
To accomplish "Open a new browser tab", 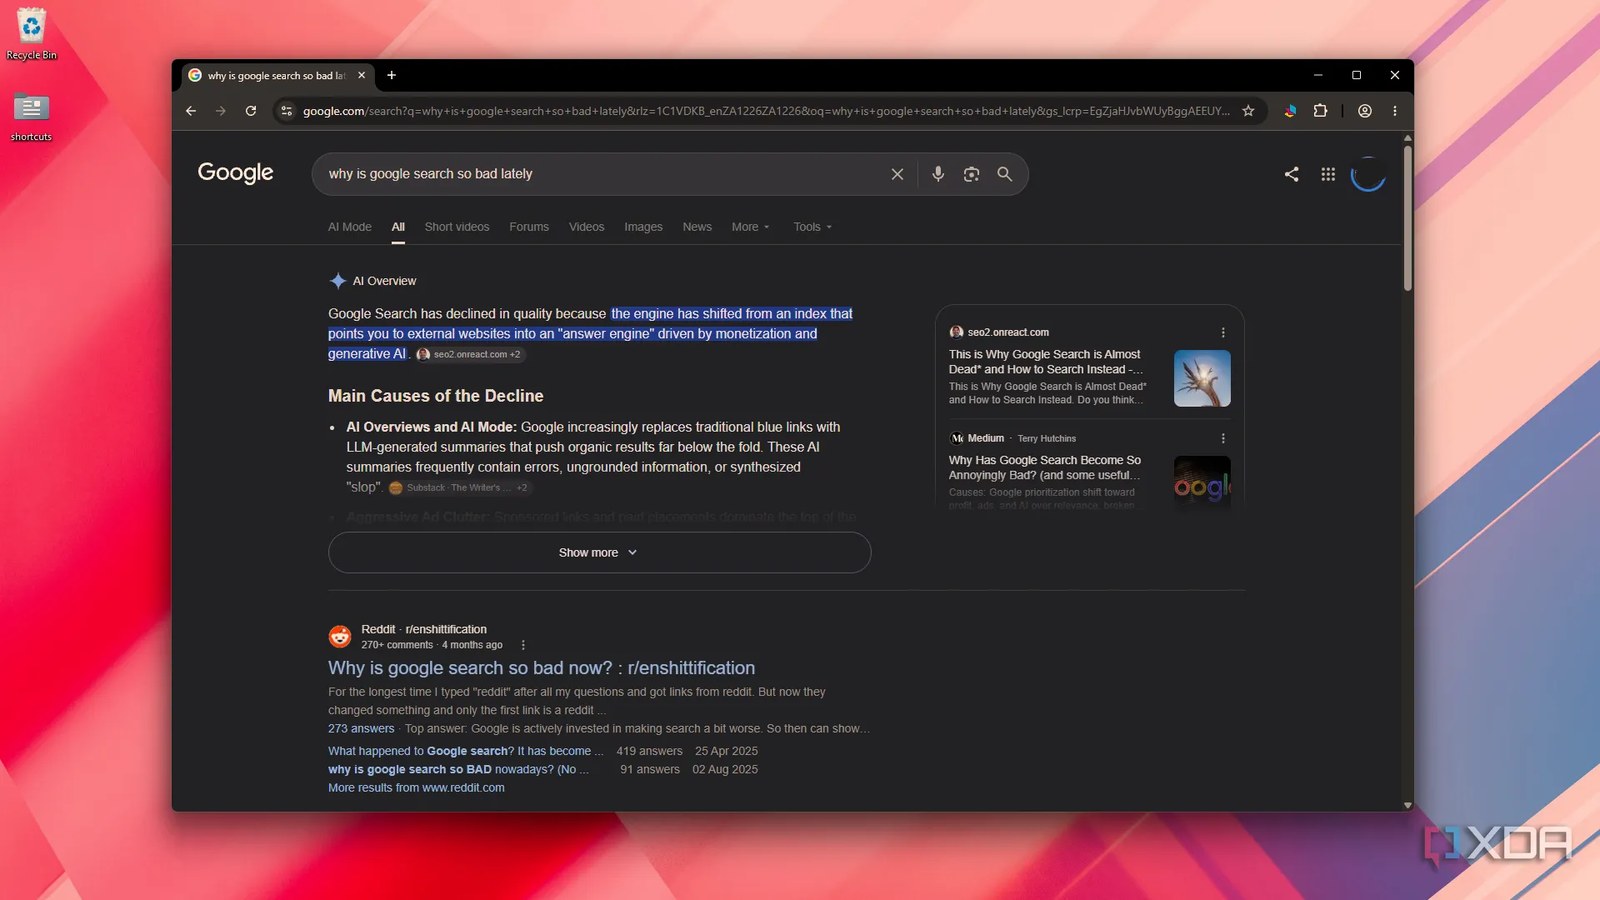I will pyautogui.click(x=391, y=75).
